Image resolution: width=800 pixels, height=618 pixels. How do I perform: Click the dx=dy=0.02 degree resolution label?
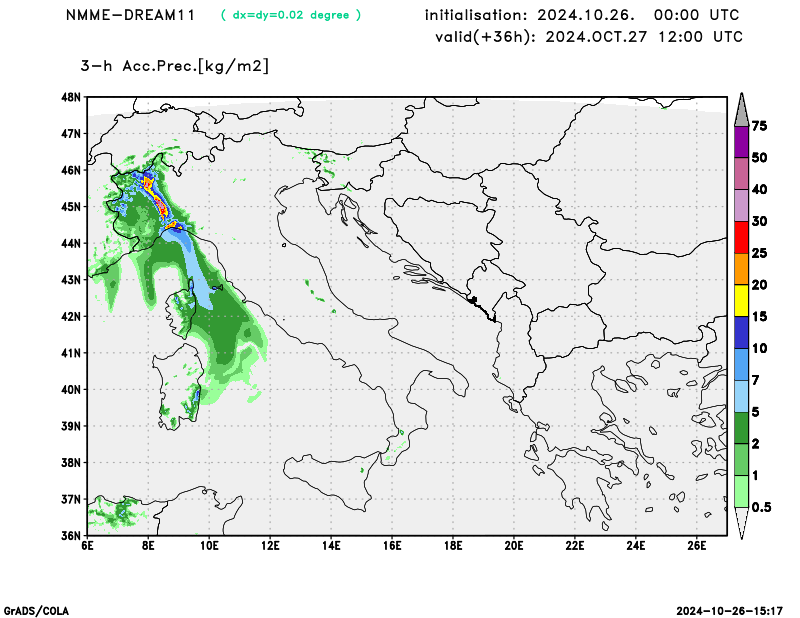(x=291, y=15)
